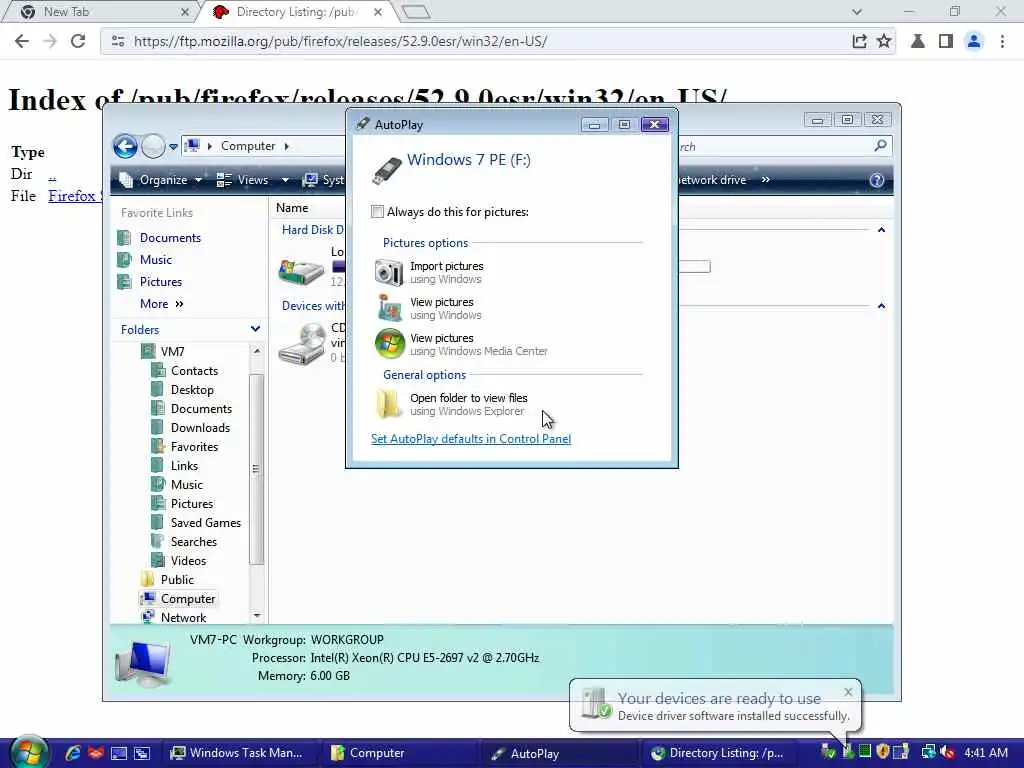Click the Explorer search magnifier icon

point(880,146)
